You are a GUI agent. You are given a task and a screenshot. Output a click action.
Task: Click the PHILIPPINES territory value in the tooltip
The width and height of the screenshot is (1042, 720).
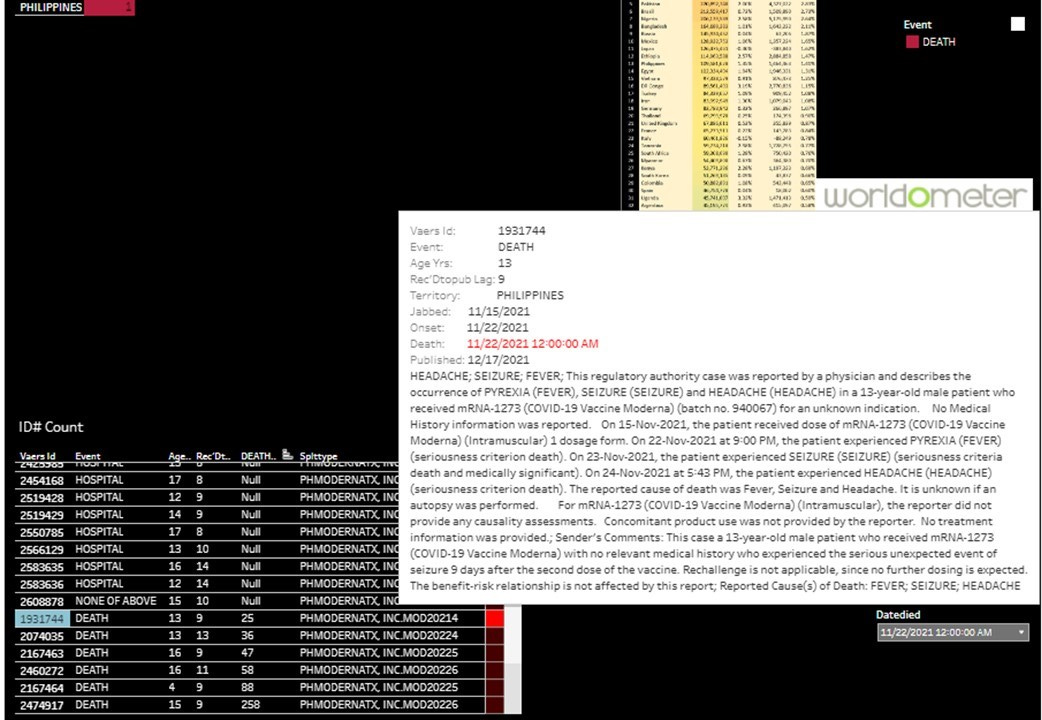tap(530, 295)
